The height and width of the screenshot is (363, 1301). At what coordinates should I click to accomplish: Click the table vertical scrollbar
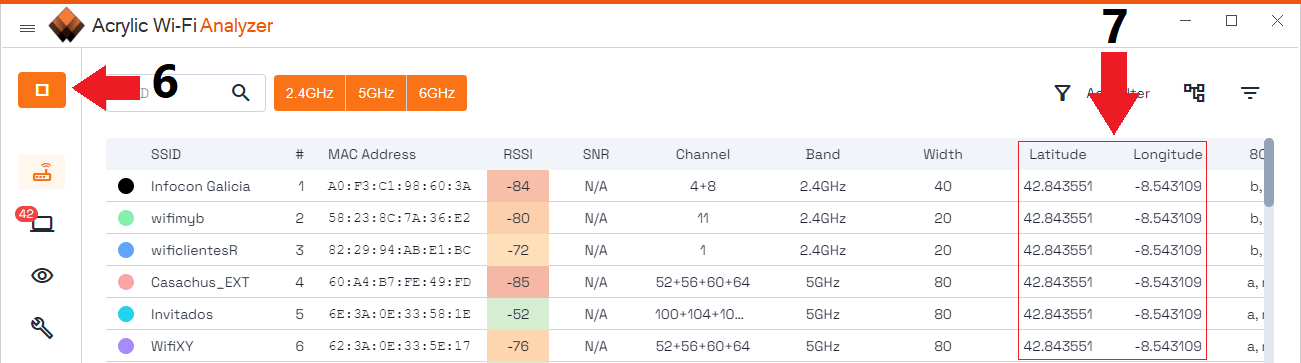(1269, 172)
